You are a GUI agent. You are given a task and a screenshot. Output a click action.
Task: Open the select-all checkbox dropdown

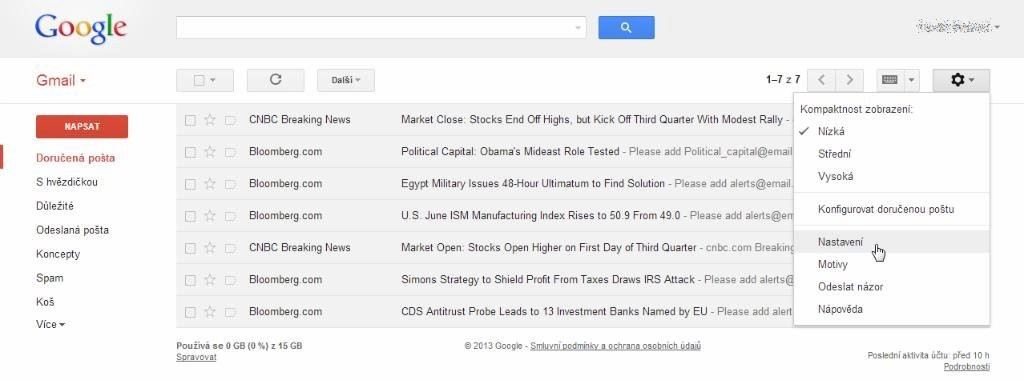click(205, 80)
